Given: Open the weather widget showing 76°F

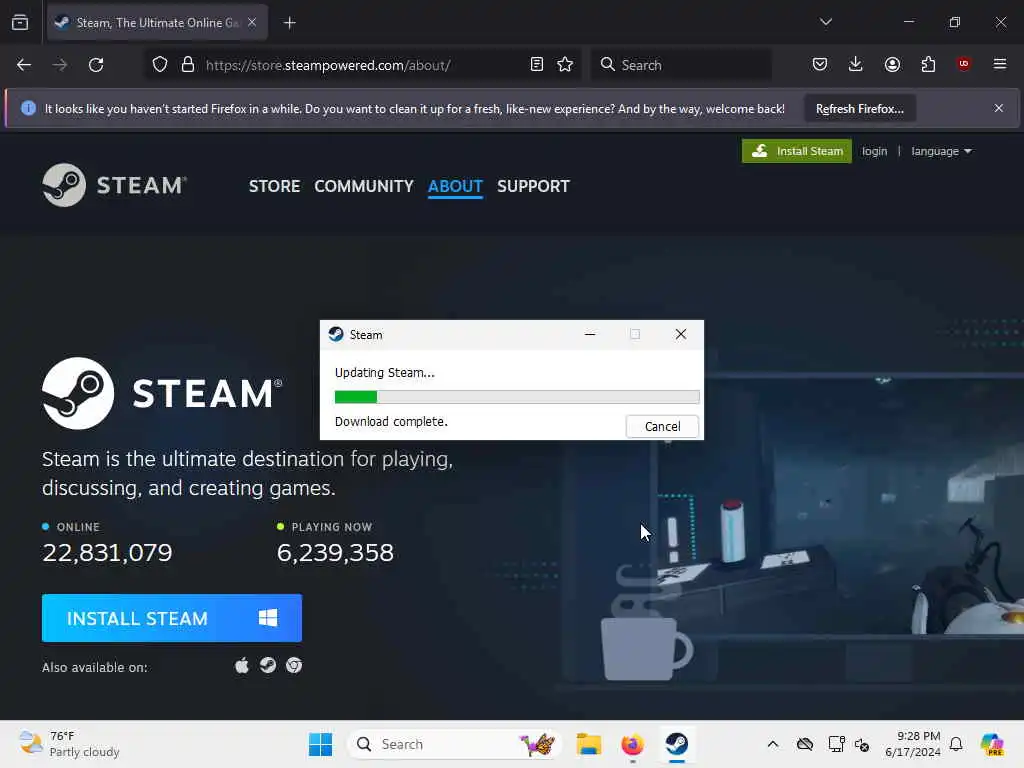Looking at the screenshot, I should (69, 744).
